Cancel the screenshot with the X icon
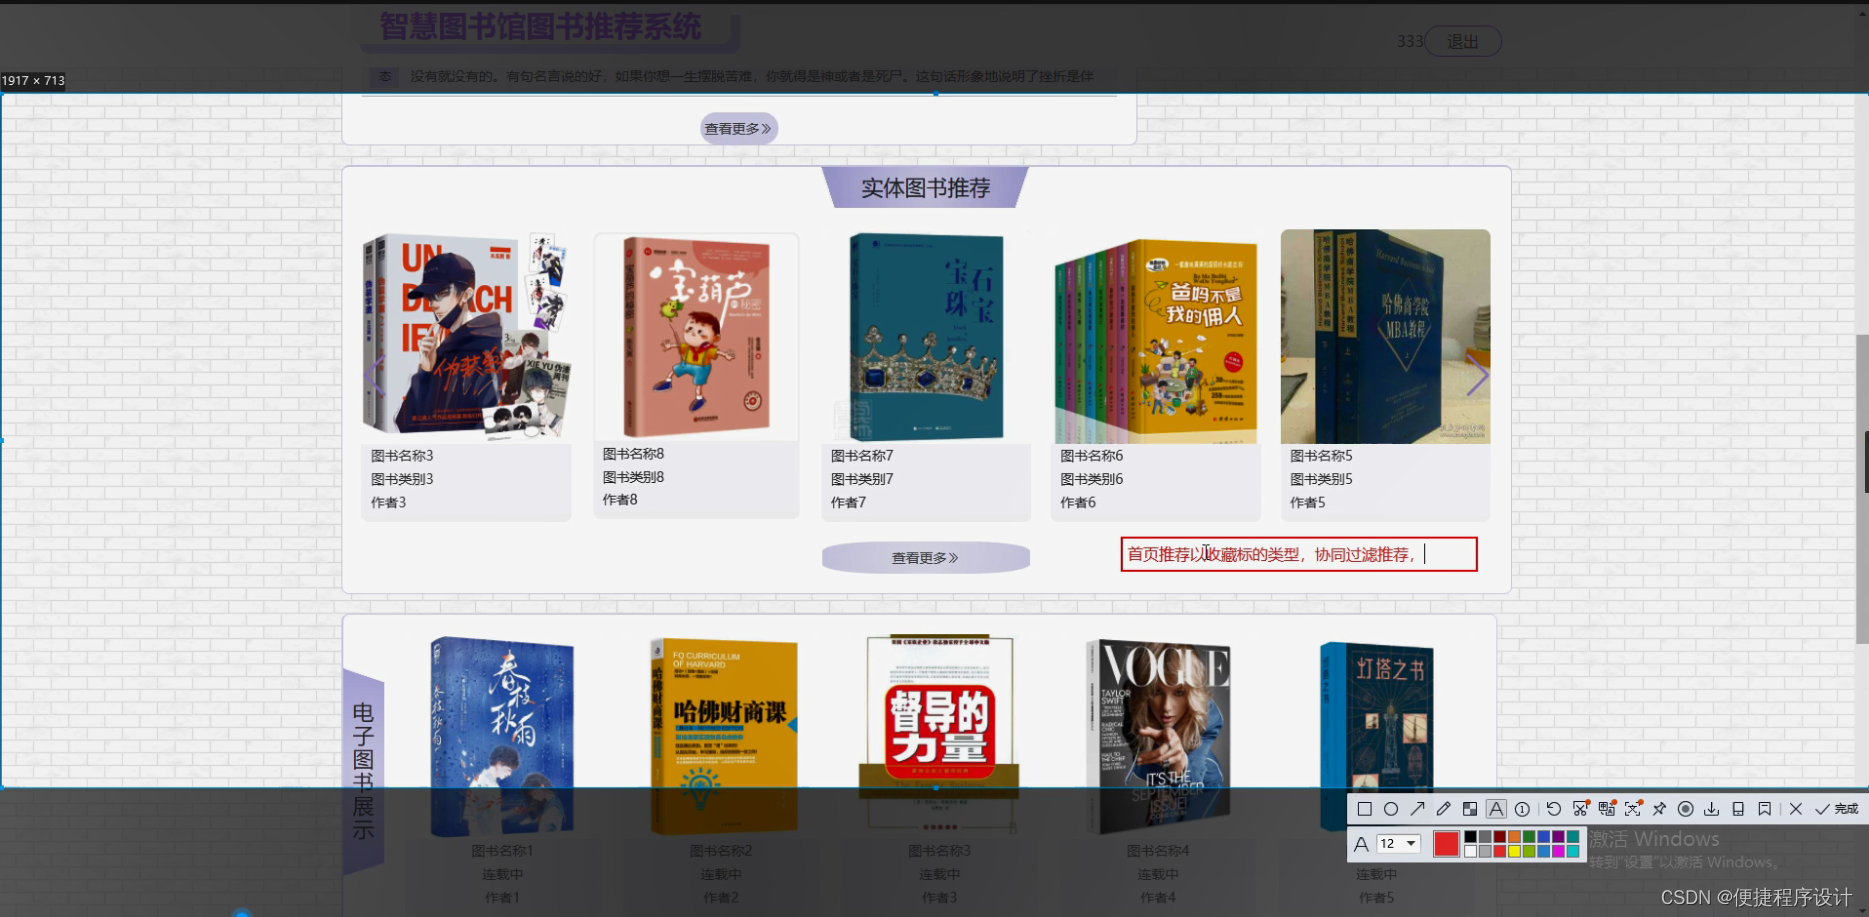This screenshot has width=1869, height=917. [1796, 809]
